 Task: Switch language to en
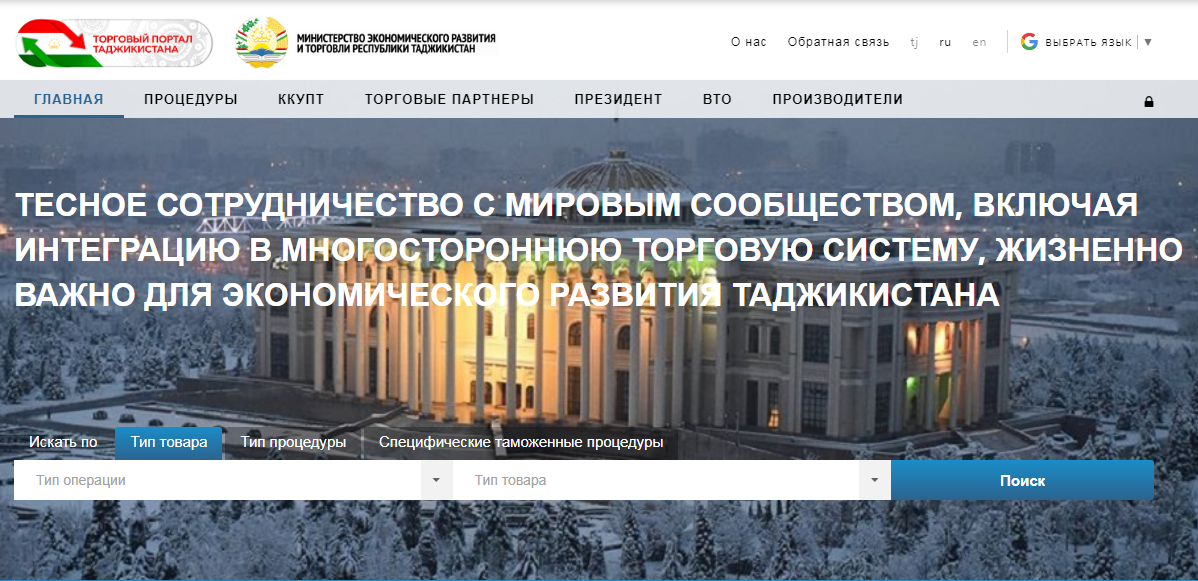coord(979,42)
